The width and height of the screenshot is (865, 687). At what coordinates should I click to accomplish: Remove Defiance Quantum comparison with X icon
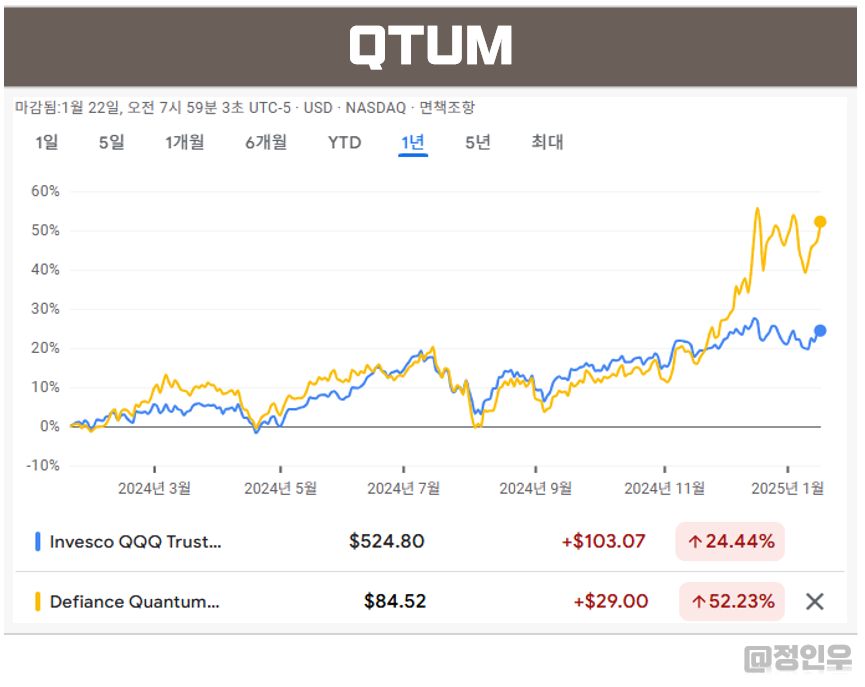coord(815,601)
